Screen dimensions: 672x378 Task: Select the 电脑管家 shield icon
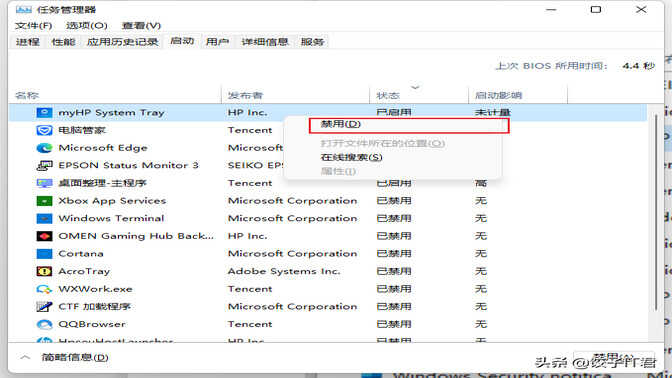[44, 130]
